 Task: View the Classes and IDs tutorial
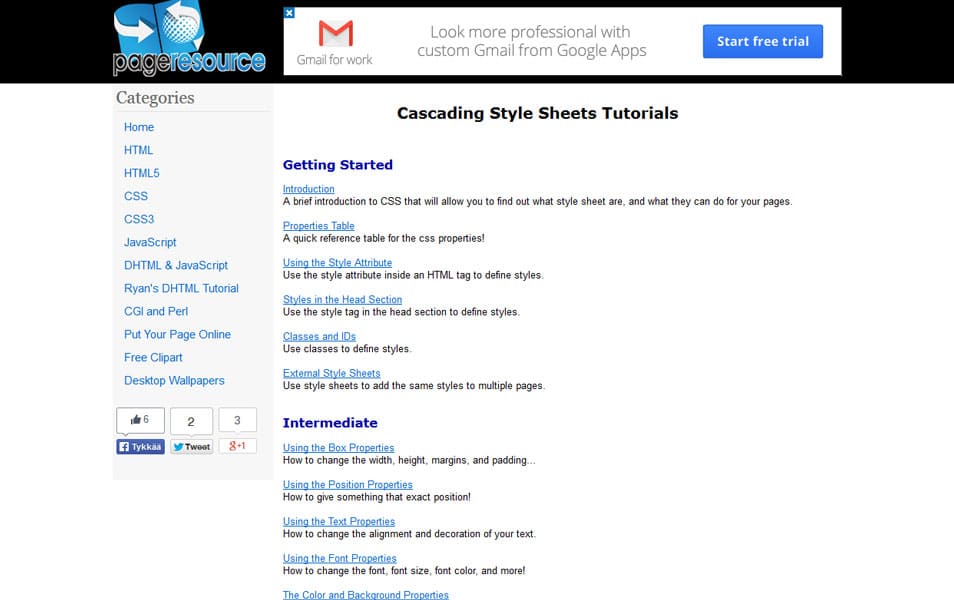point(319,337)
